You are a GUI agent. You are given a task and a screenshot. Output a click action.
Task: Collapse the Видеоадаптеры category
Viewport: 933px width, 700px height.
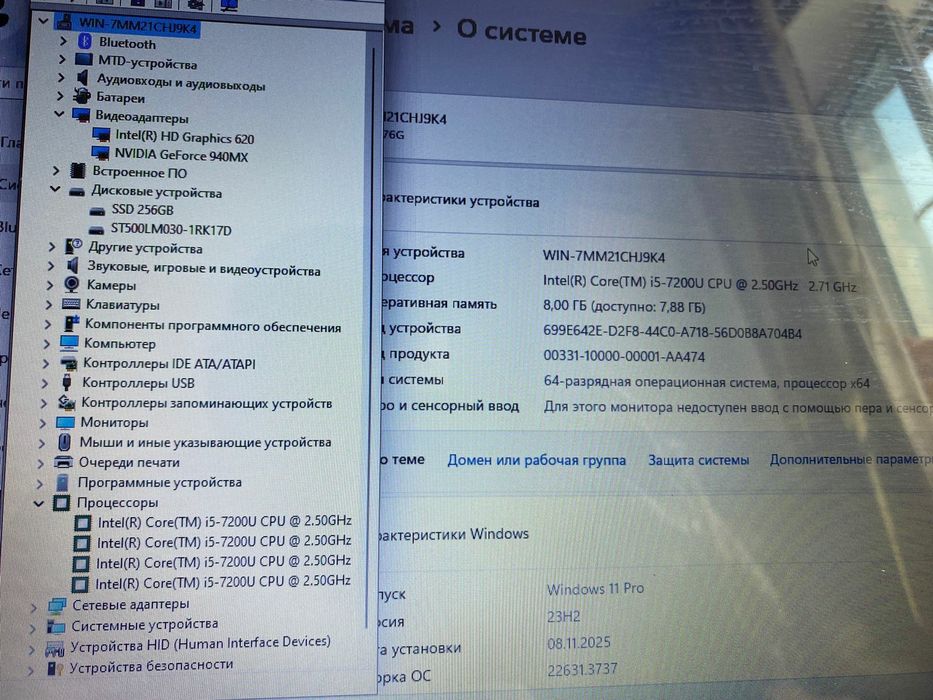point(59,113)
